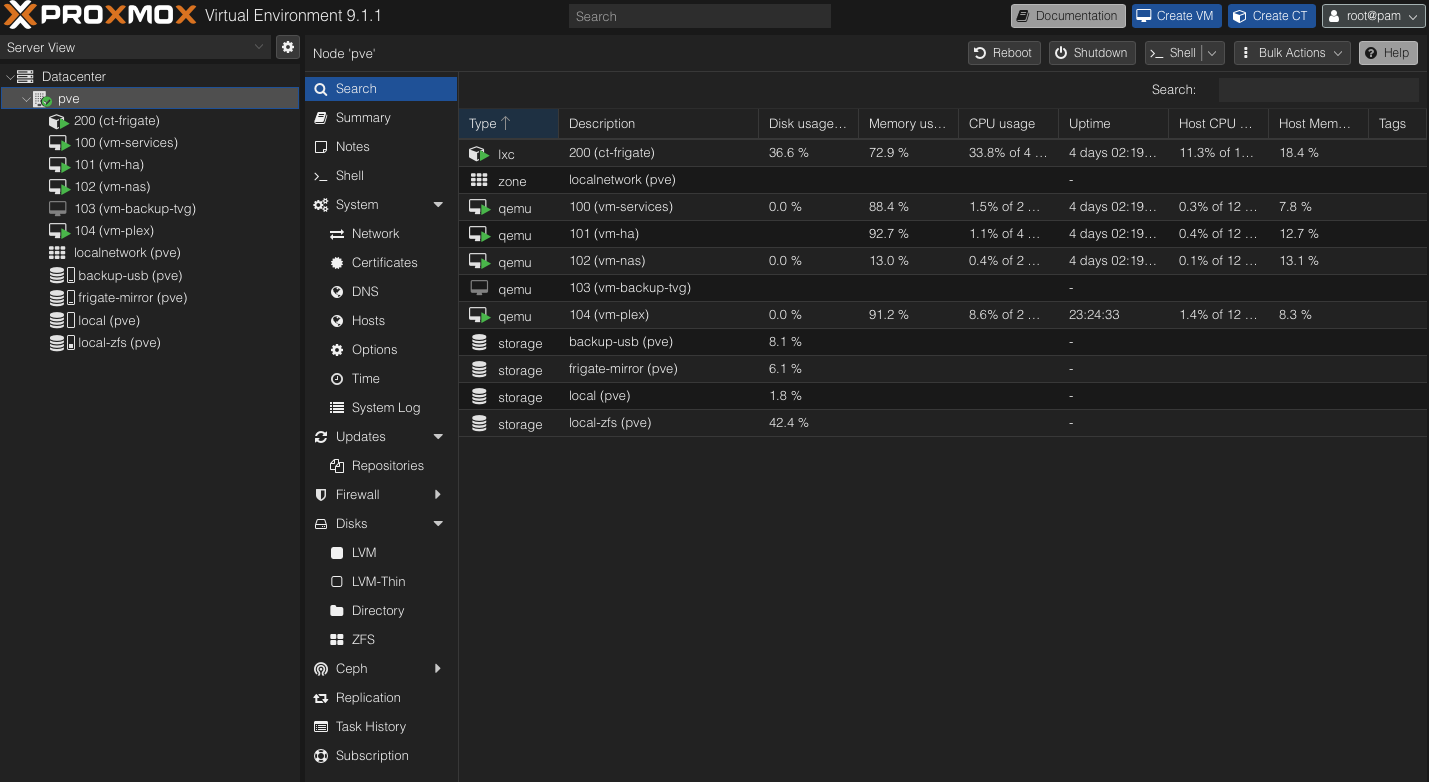1429x782 pixels.
Task: Click the Ceph icon in side menu
Action: (x=321, y=669)
